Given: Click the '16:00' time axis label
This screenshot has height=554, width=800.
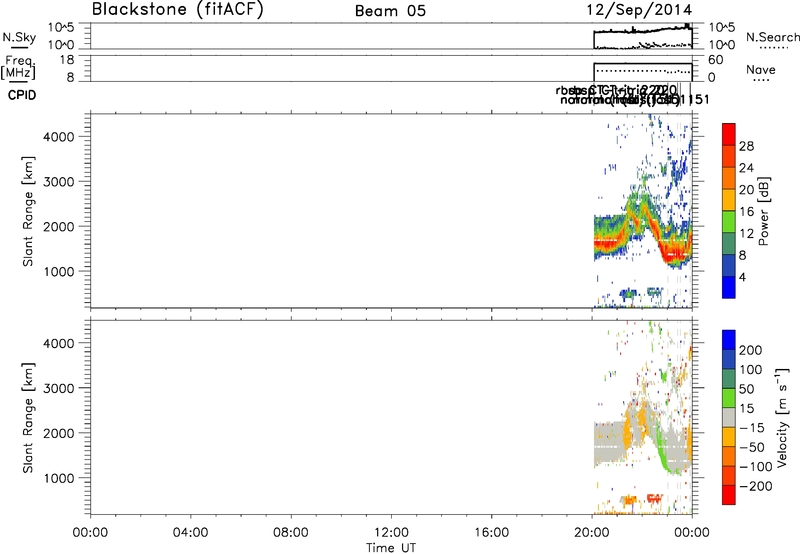Looking at the screenshot, I should click(x=491, y=533).
